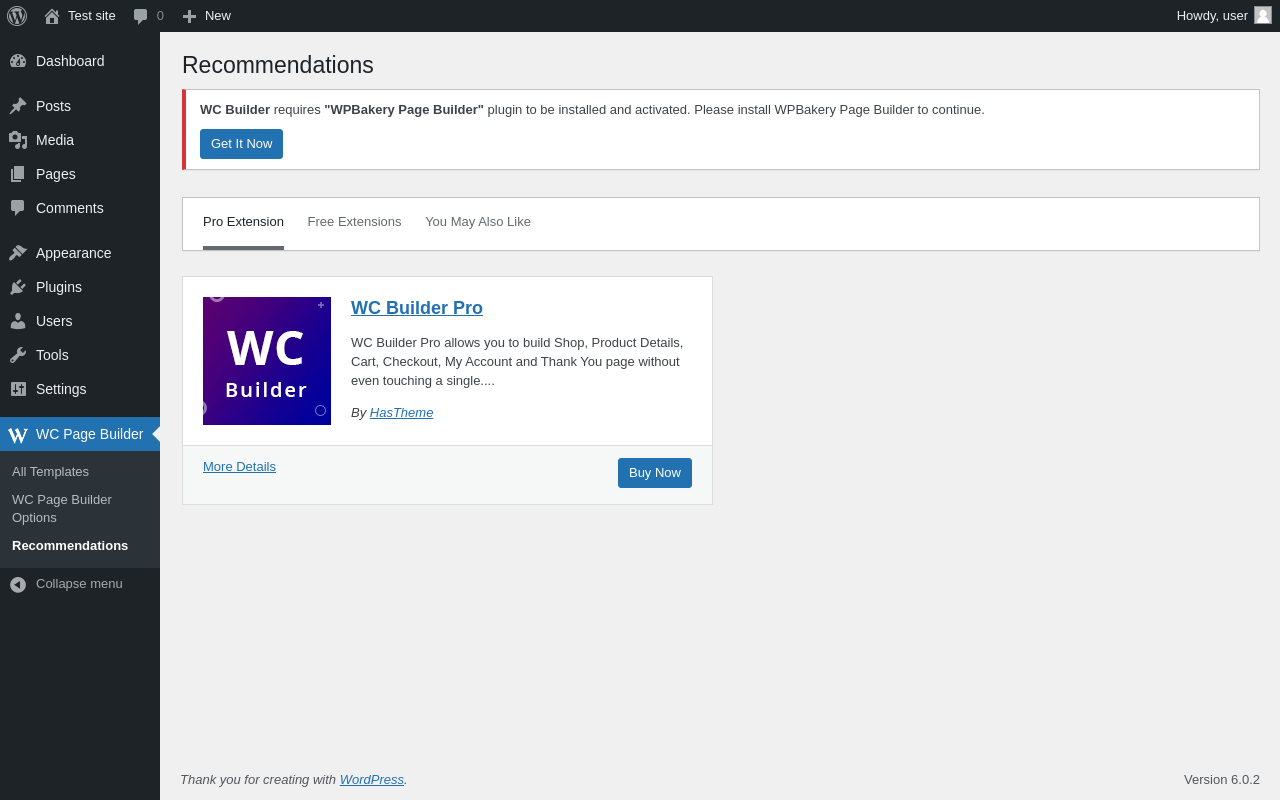Click the home icon beside Test site

click(x=52, y=16)
